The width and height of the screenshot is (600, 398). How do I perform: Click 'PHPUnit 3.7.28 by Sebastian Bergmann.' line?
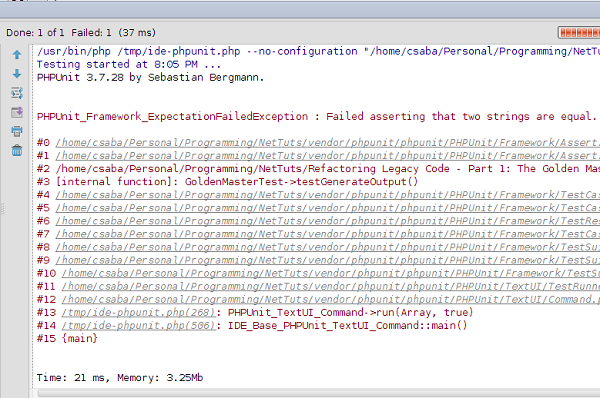150,77
